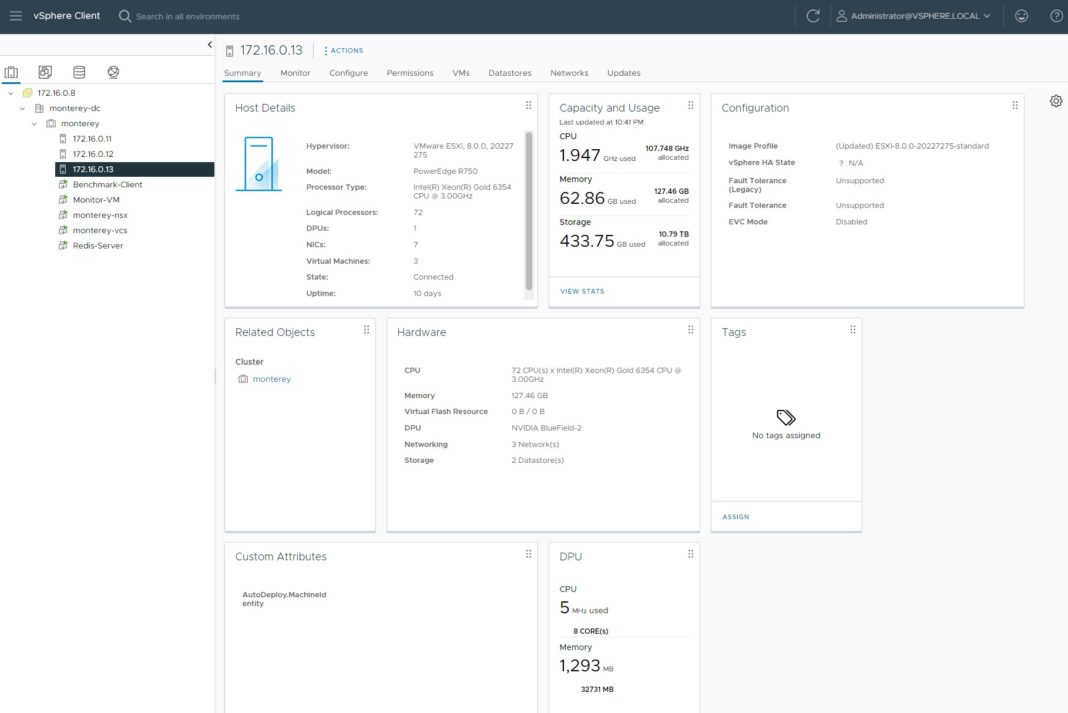Open the Datastores tab

point(510,72)
